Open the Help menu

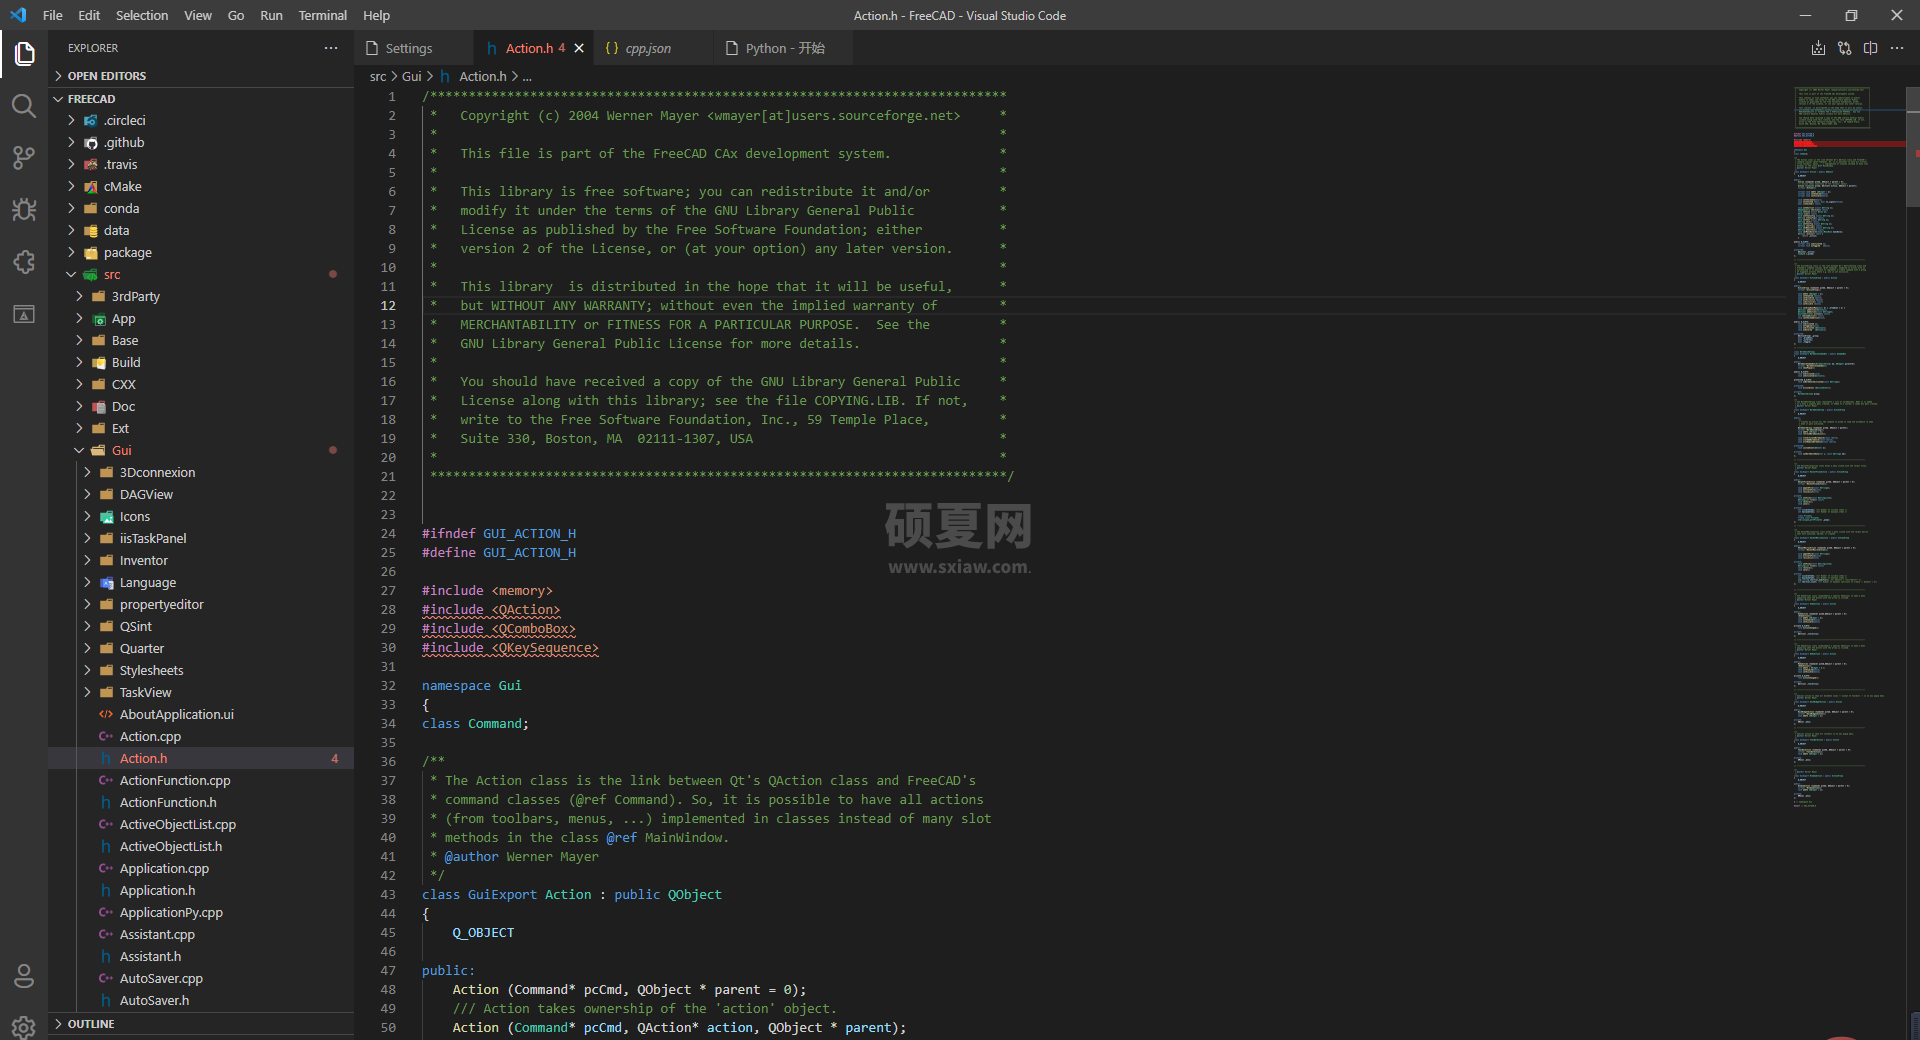377,15
